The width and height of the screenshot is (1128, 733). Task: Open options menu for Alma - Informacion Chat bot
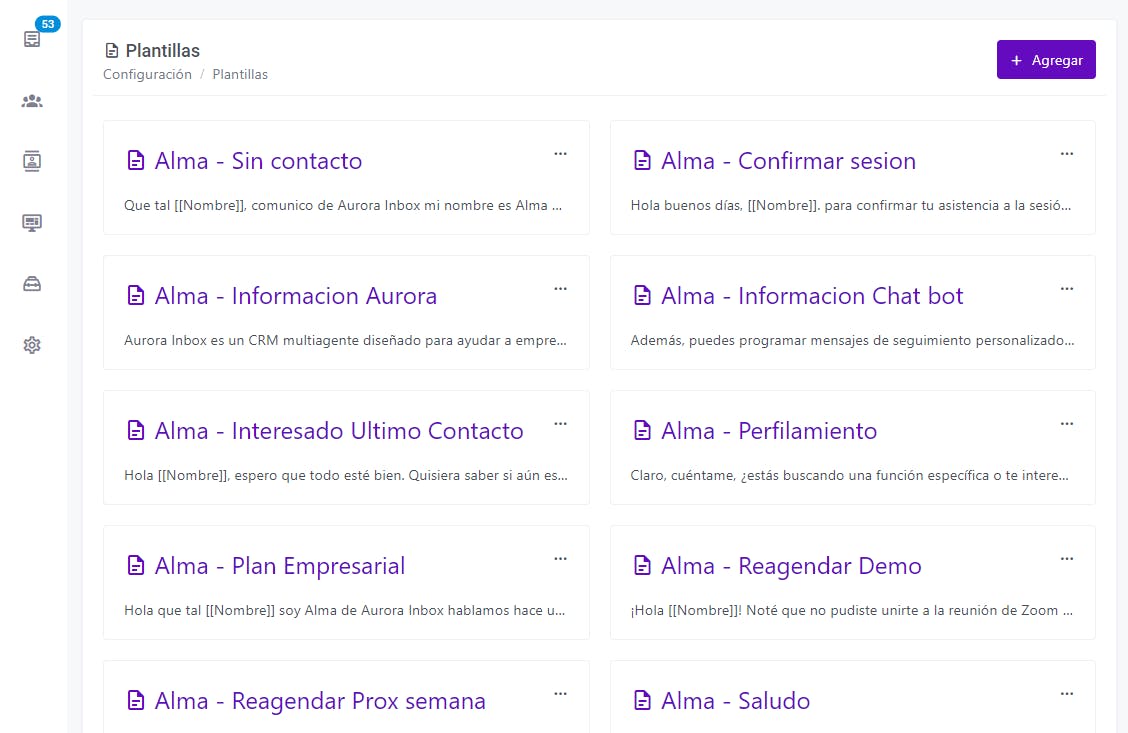(x=1067, y=288)
